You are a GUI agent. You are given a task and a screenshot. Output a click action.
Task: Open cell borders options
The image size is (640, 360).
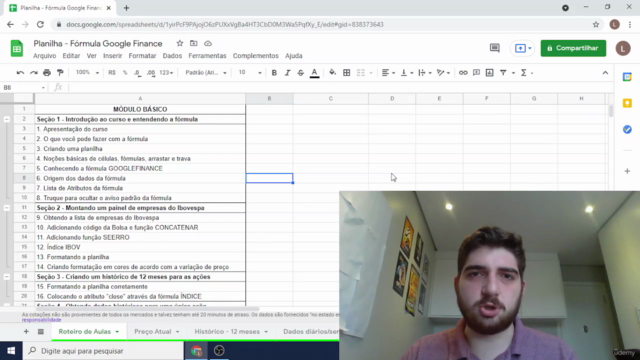coord(347,73)
